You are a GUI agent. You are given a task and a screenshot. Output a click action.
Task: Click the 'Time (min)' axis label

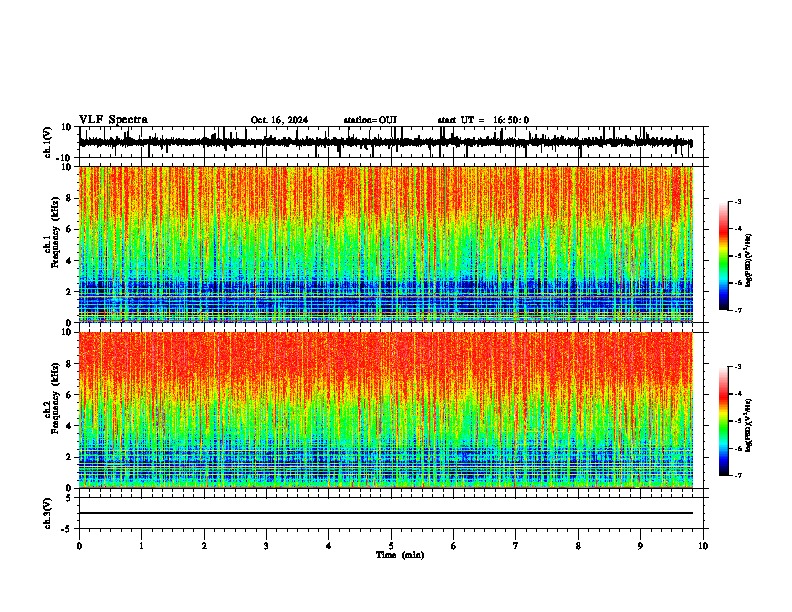400,555
